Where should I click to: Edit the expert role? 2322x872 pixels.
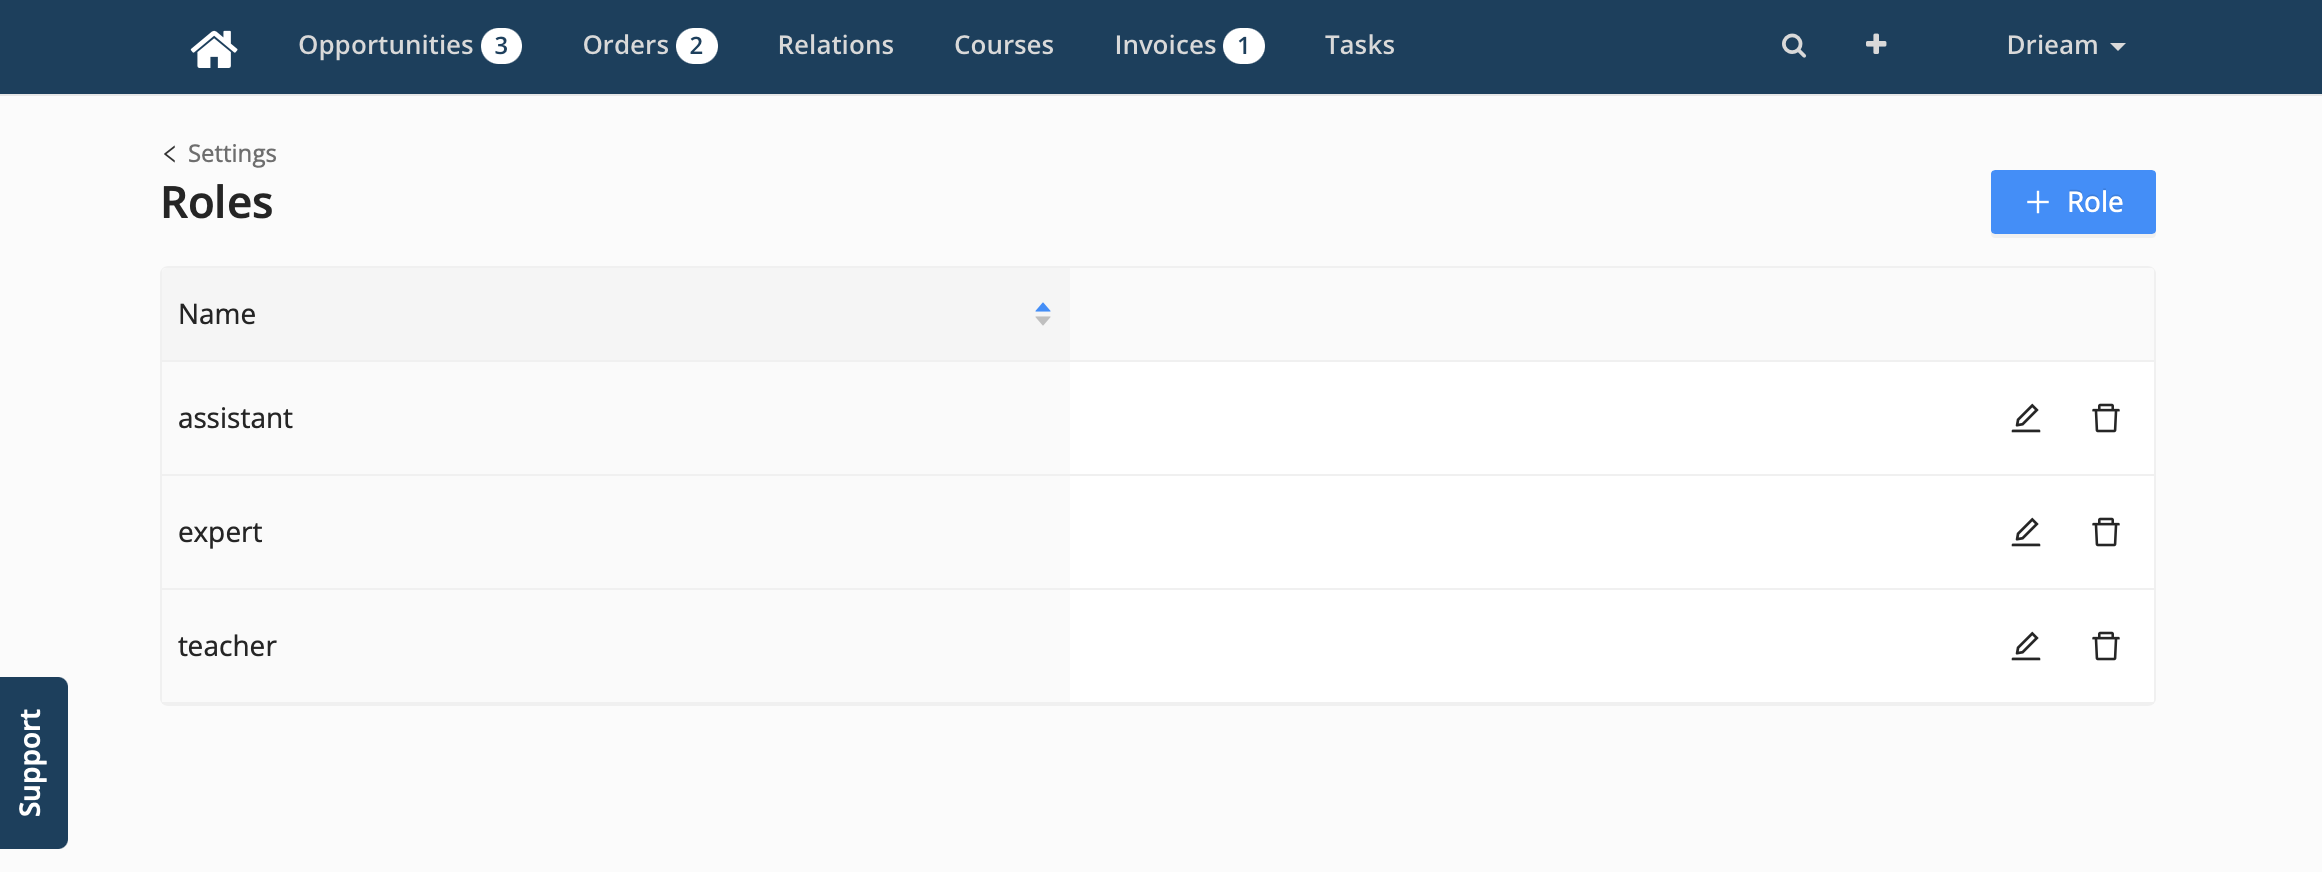[2026, 532]
